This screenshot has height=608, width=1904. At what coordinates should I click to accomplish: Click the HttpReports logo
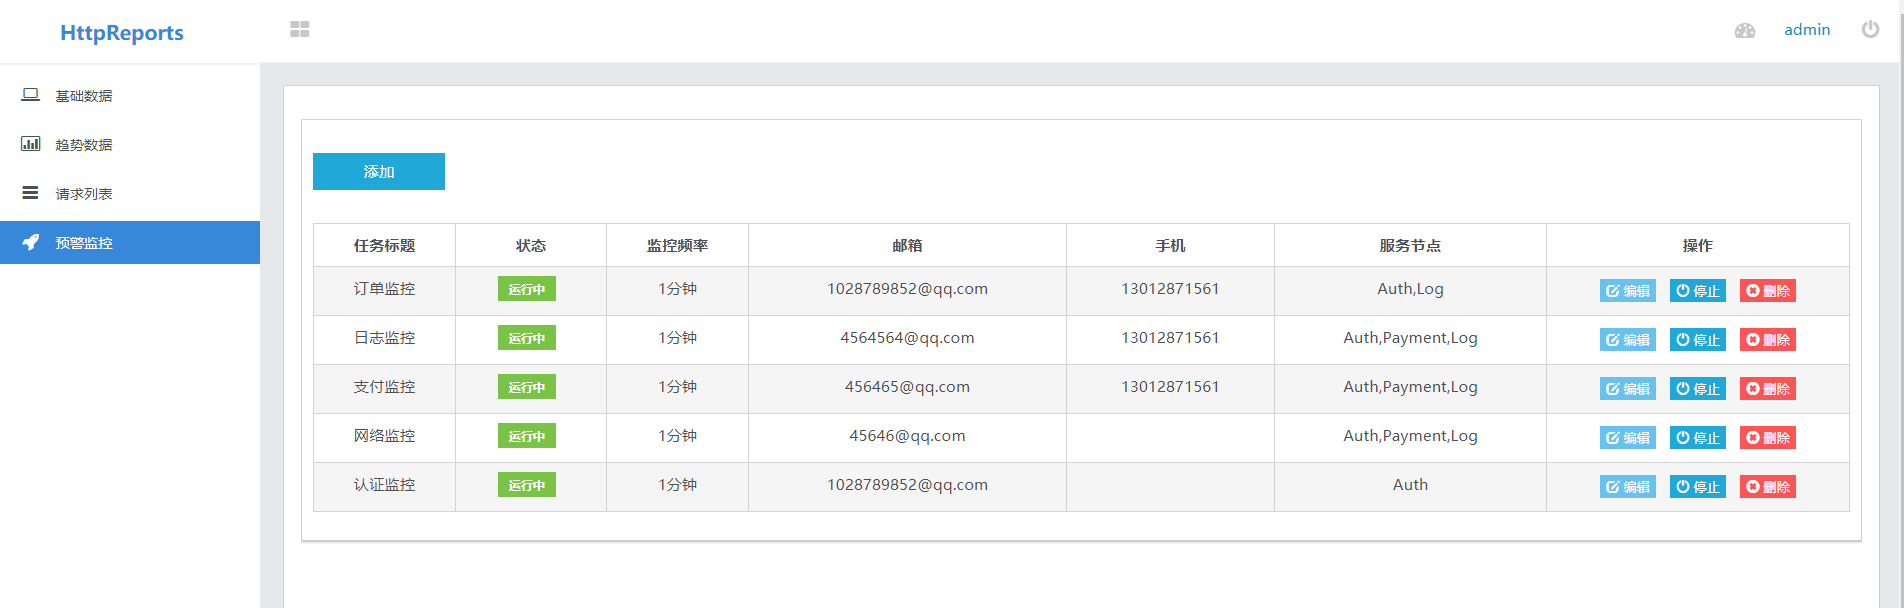[x=122, y=33]
